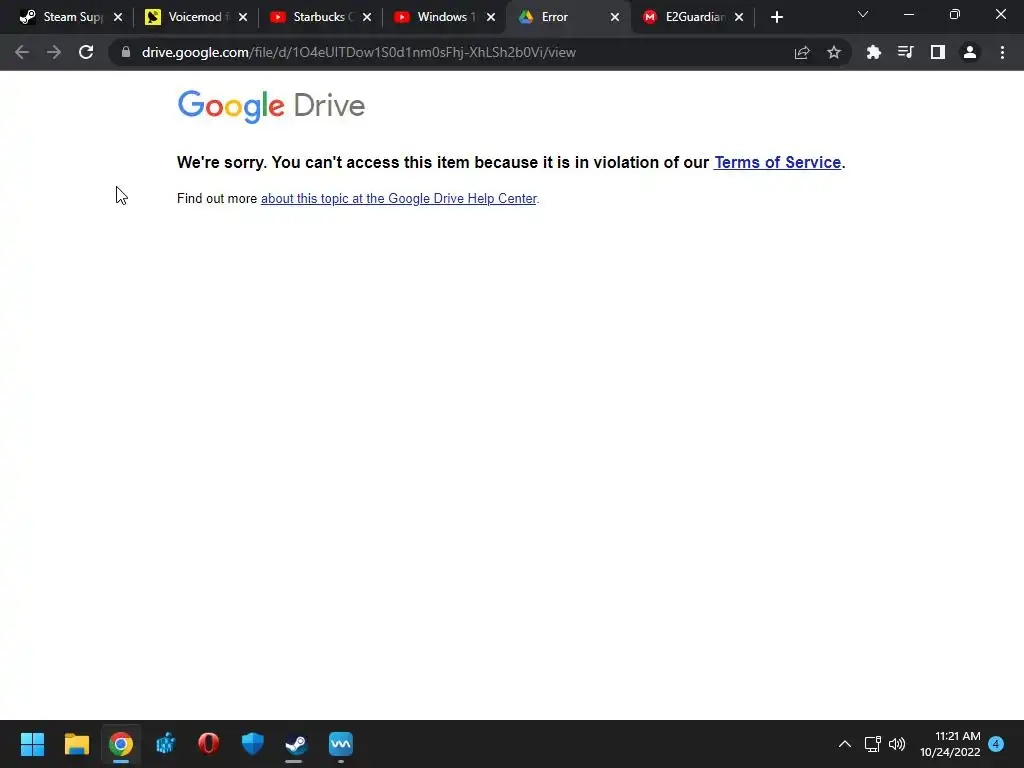The width and height of the screenshot is (1024, 768).
Task: Launch Opera from the taskbar
Action: coord(208,744)
